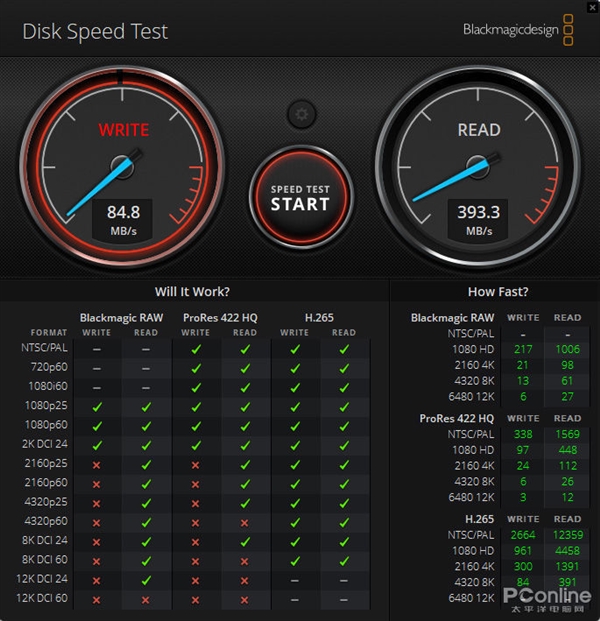Click red X for 2160p25 Blackmagic RAW write

[x=97, y=465]
